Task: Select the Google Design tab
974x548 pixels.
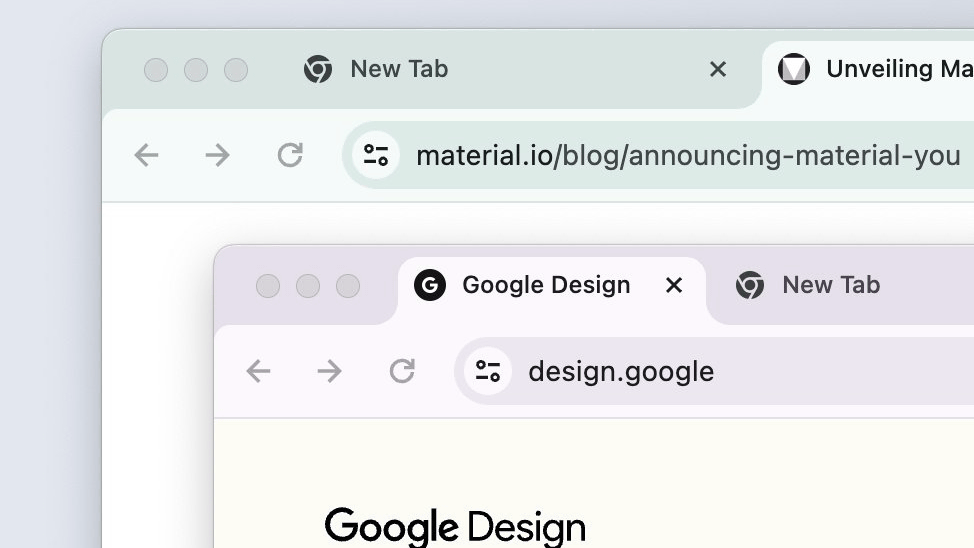Action: coord(546,285)
